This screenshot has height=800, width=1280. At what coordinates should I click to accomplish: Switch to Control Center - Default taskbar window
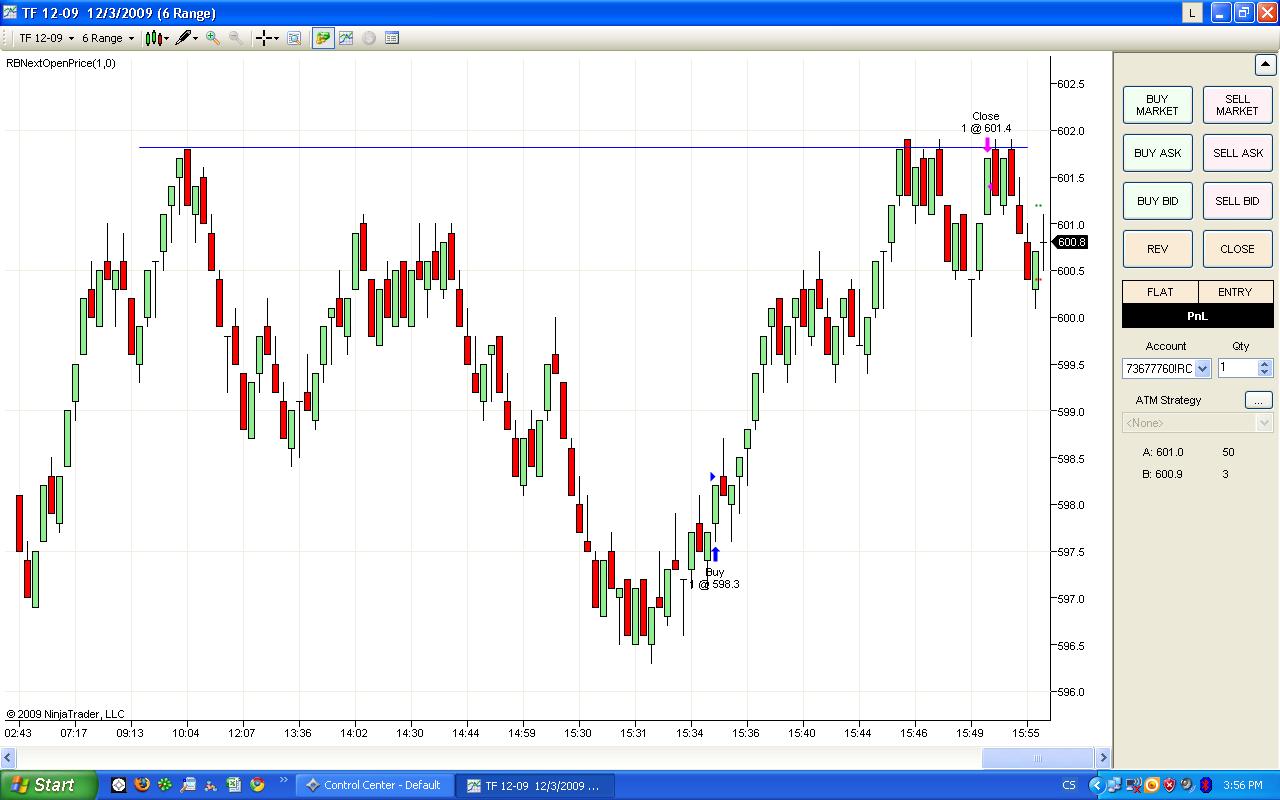tap(374, 785)
